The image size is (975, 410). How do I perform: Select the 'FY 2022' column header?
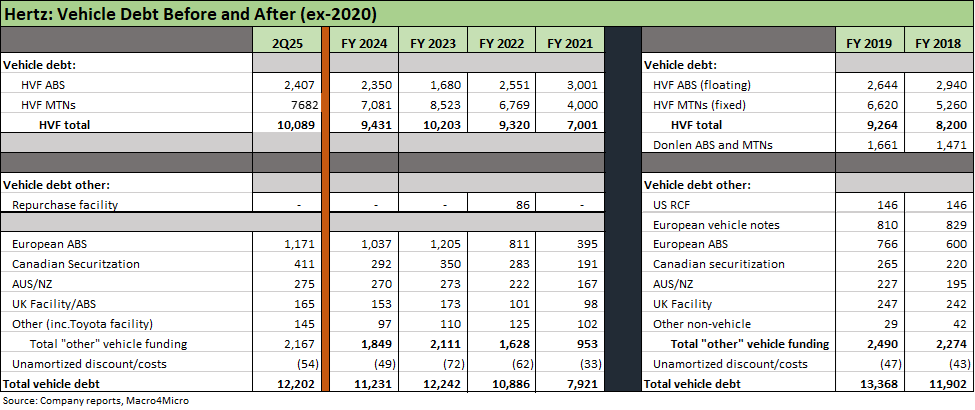point(502,44)
